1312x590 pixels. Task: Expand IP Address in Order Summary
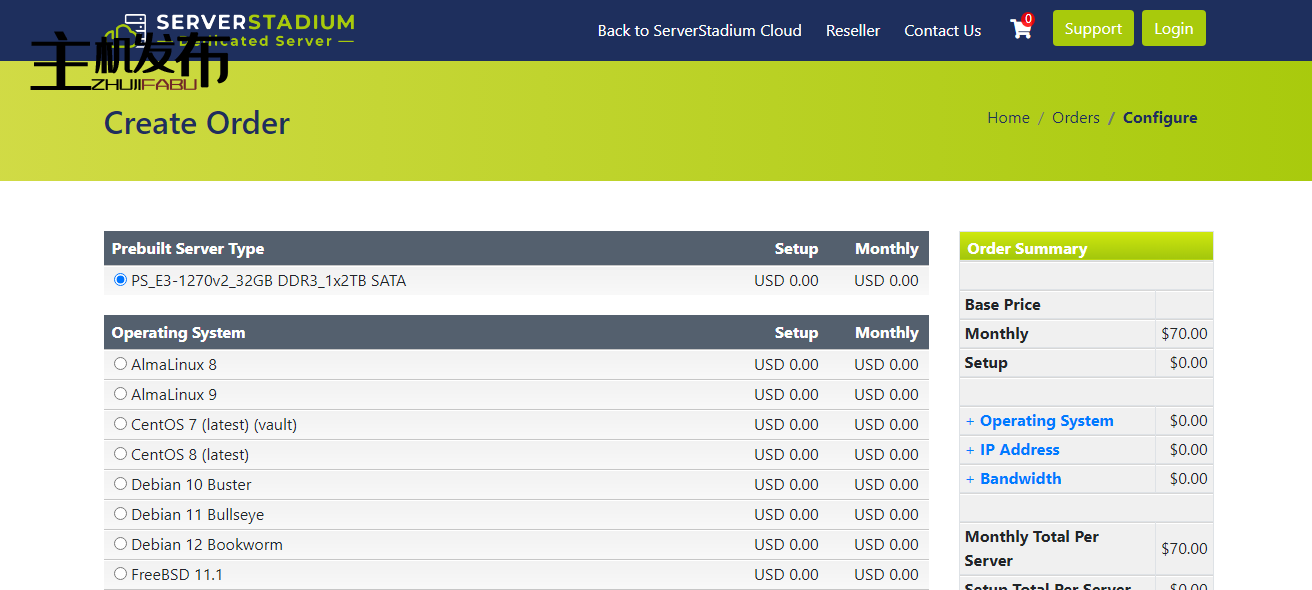[1019, 450]
